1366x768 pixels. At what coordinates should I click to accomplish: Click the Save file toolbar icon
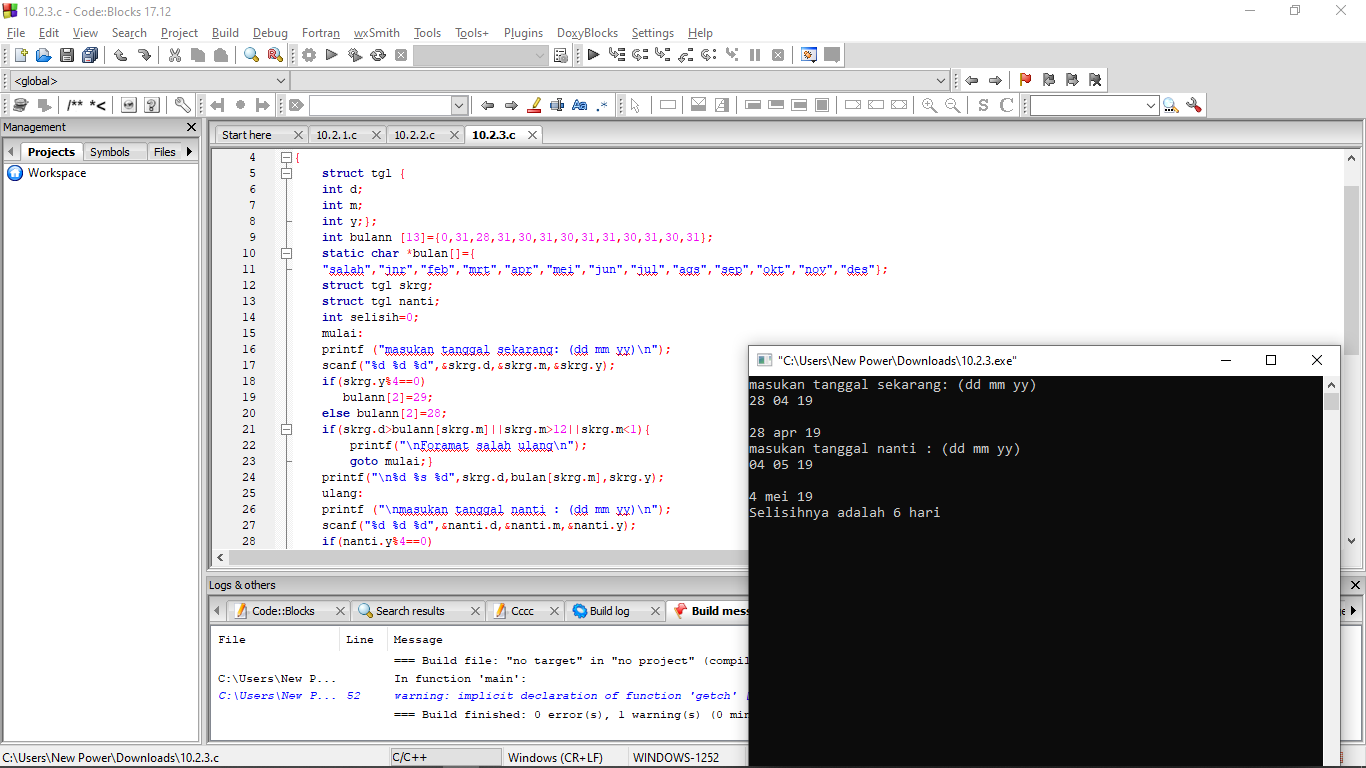click(x=67, y=55)
